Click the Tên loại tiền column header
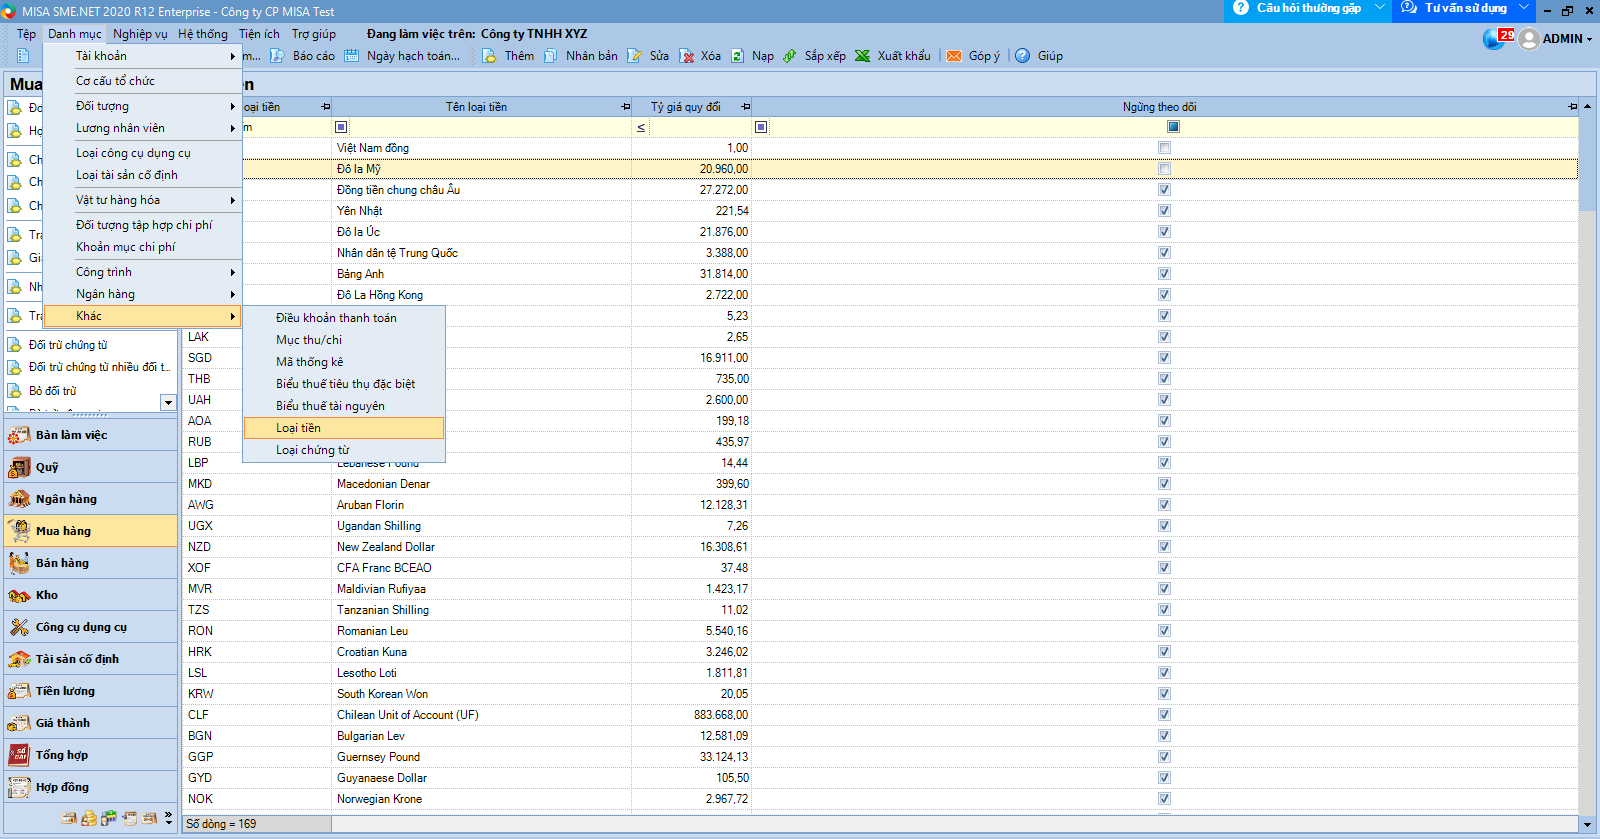This screenshot has height=839, width=1600. click(x=481, y=107)
